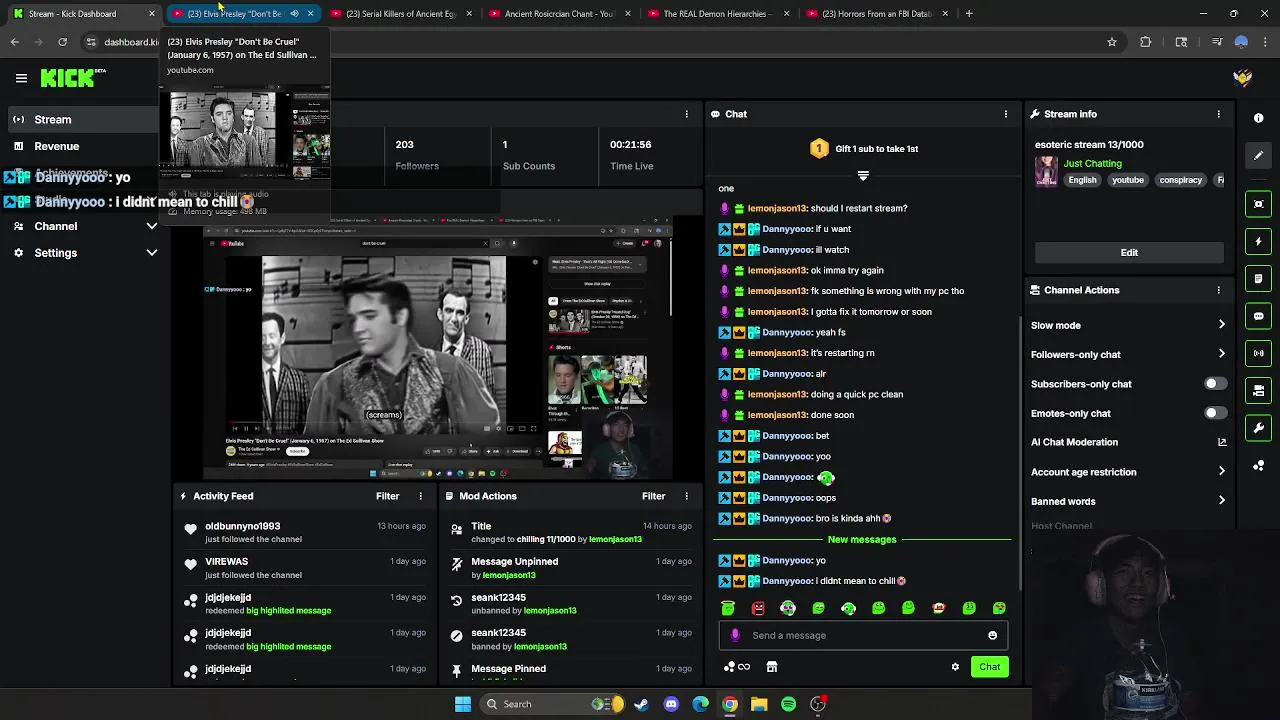
Task: Click the conspiracy tag
Action: pos(1180,180)
